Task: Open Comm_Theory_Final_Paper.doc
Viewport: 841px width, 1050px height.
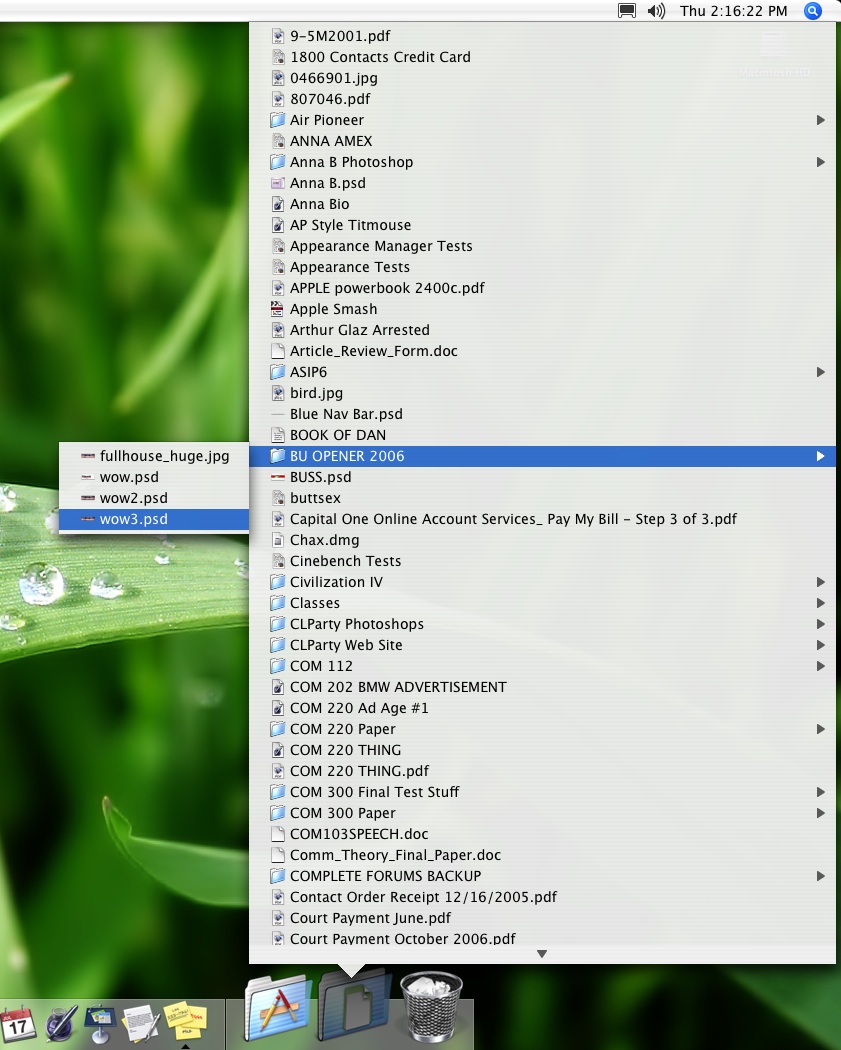Action: (x=542, y=855)
